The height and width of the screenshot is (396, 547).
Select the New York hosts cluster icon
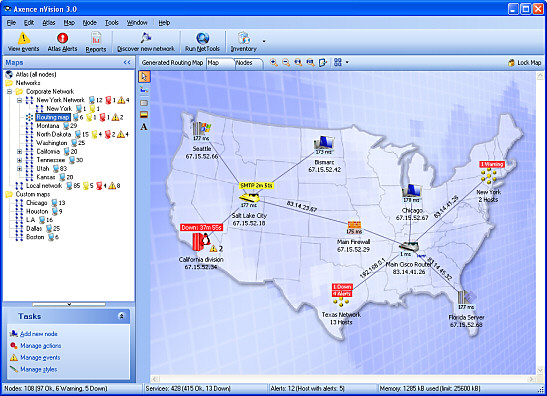[x=489, y=177]
